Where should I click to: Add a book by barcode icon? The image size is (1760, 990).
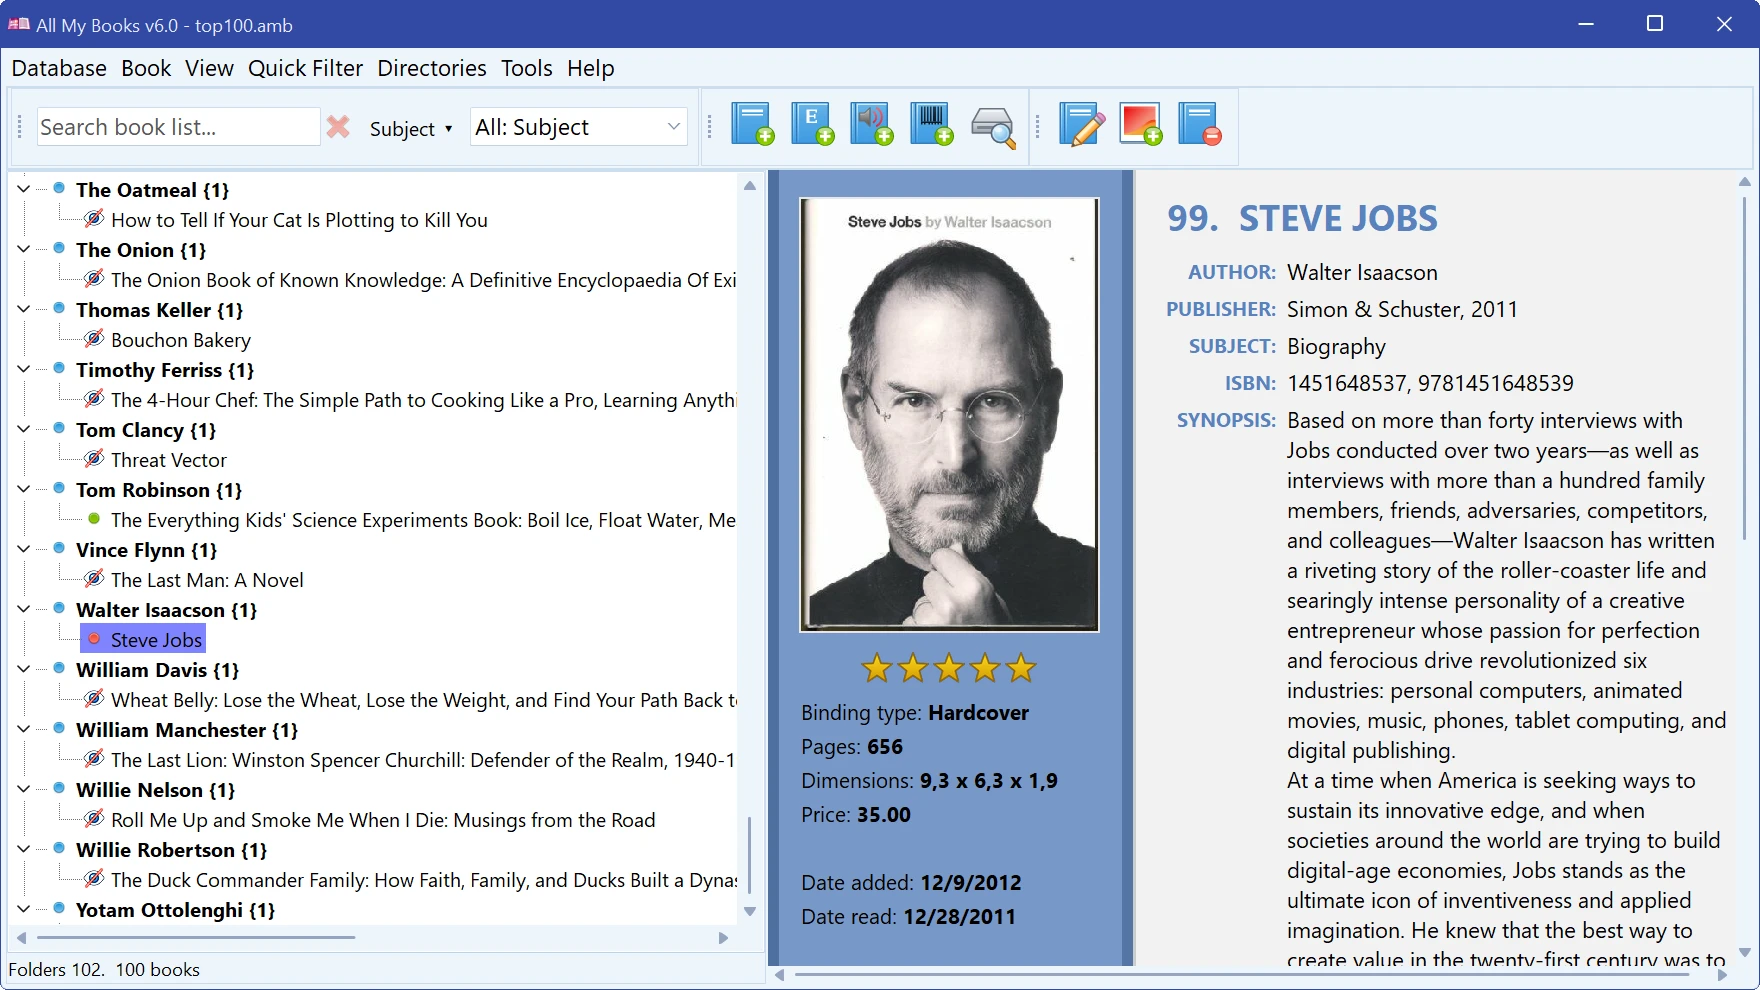932,125
